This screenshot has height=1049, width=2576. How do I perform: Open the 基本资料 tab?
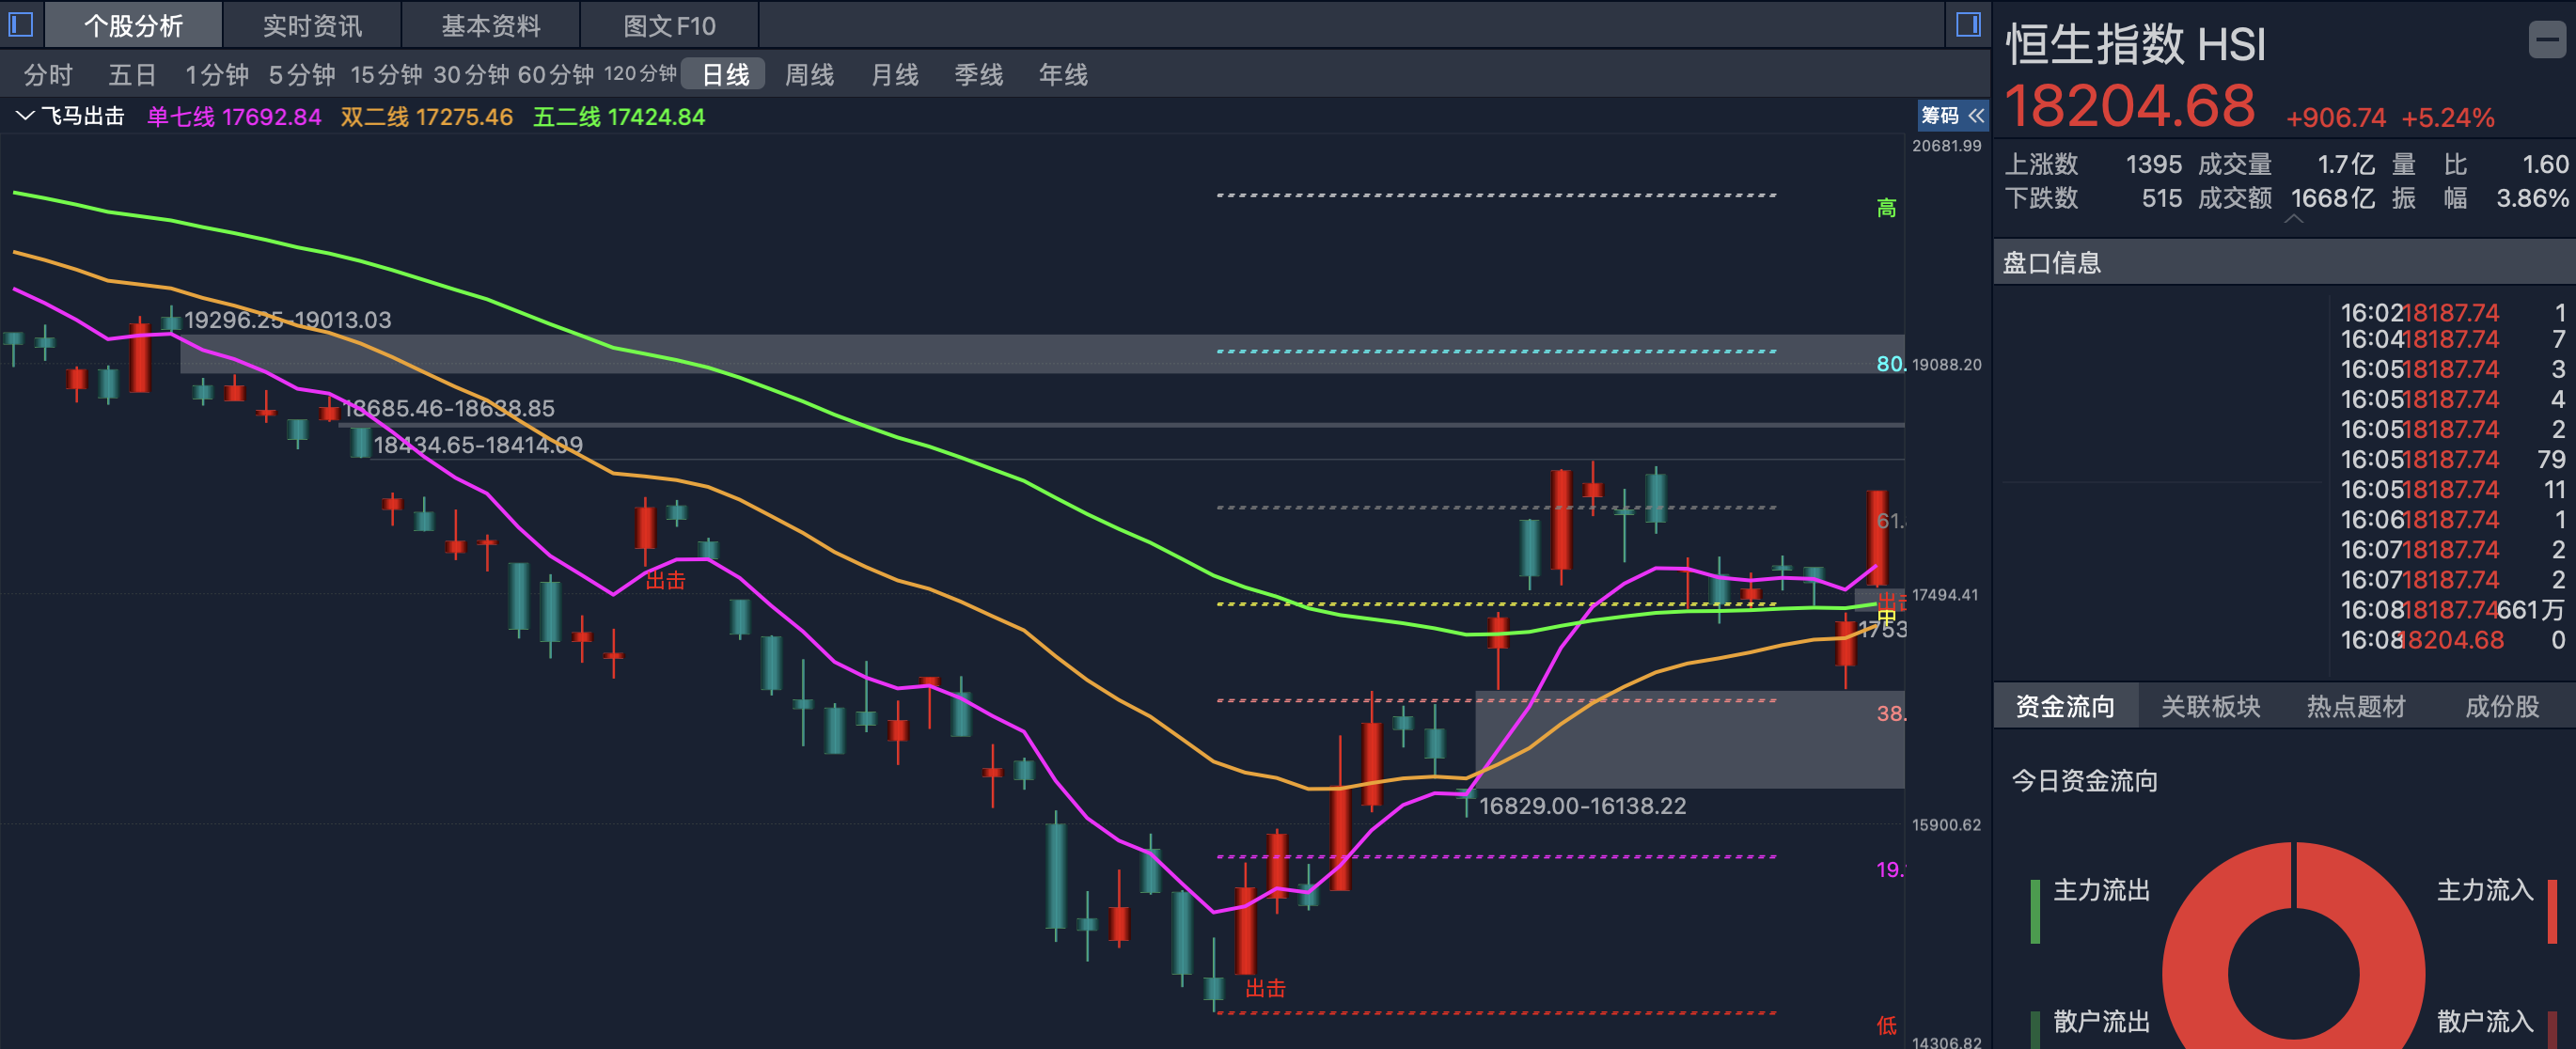[490, 25]
